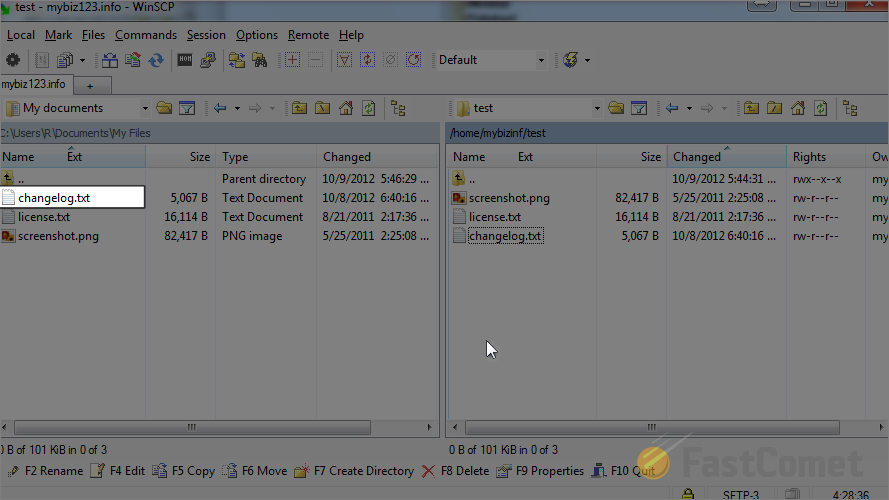
Task: Refresh the local panel
Action: 369,108
